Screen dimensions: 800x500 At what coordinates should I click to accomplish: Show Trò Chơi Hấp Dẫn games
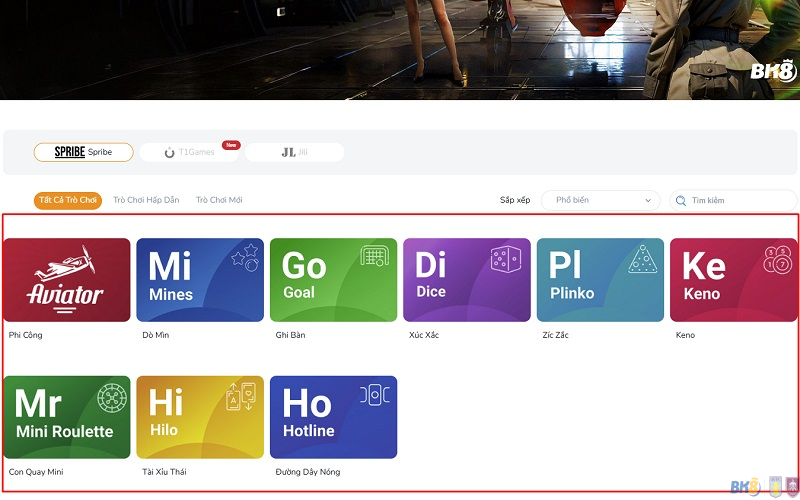(146, 200)
